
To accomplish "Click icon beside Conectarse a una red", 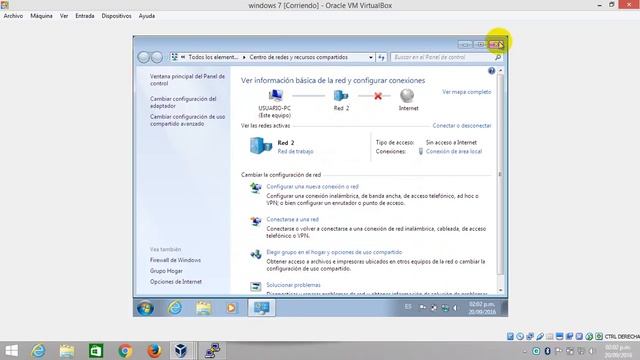I will pos(256,221).
